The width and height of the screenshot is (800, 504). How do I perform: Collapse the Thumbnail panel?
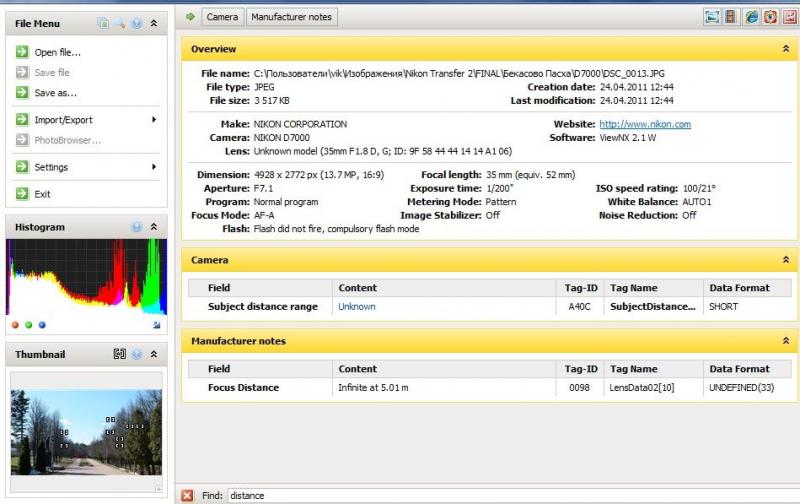tap(154, 354)
